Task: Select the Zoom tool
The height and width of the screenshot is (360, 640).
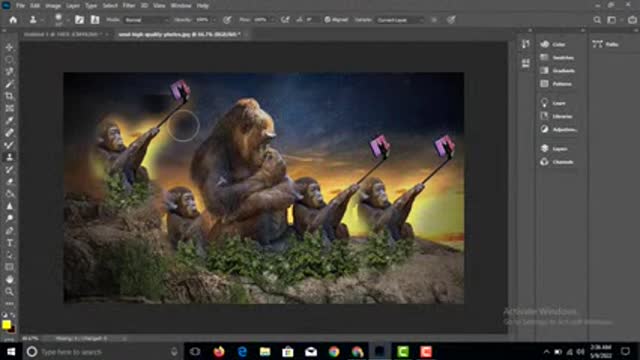Action: click(x=9, y=291)
